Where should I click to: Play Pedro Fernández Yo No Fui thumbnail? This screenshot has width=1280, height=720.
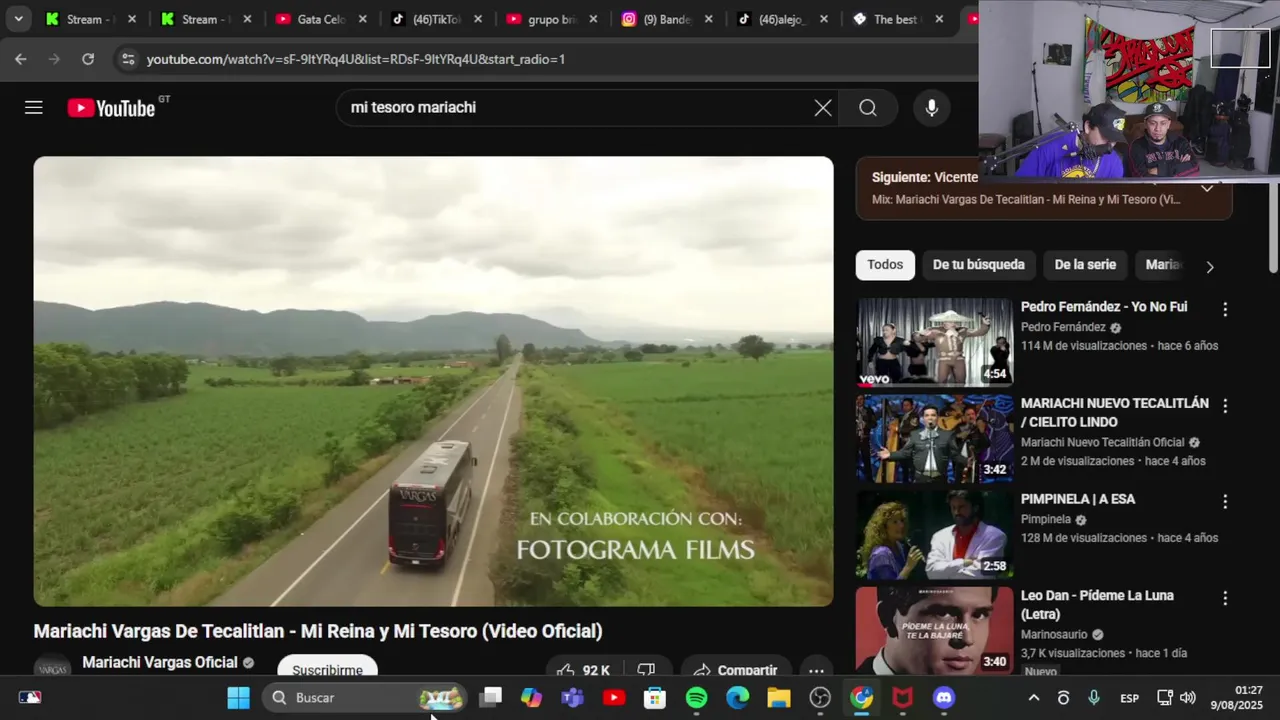point(934,342)
